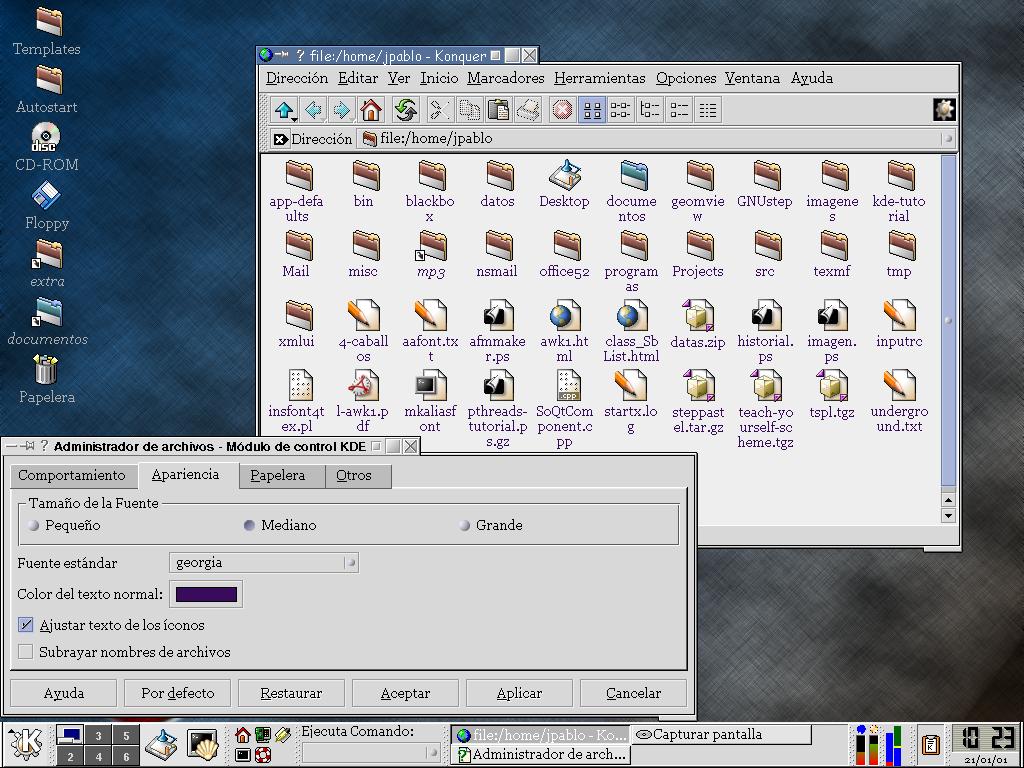Go back with Konqueror's left arrow

(x=314, y=110)
